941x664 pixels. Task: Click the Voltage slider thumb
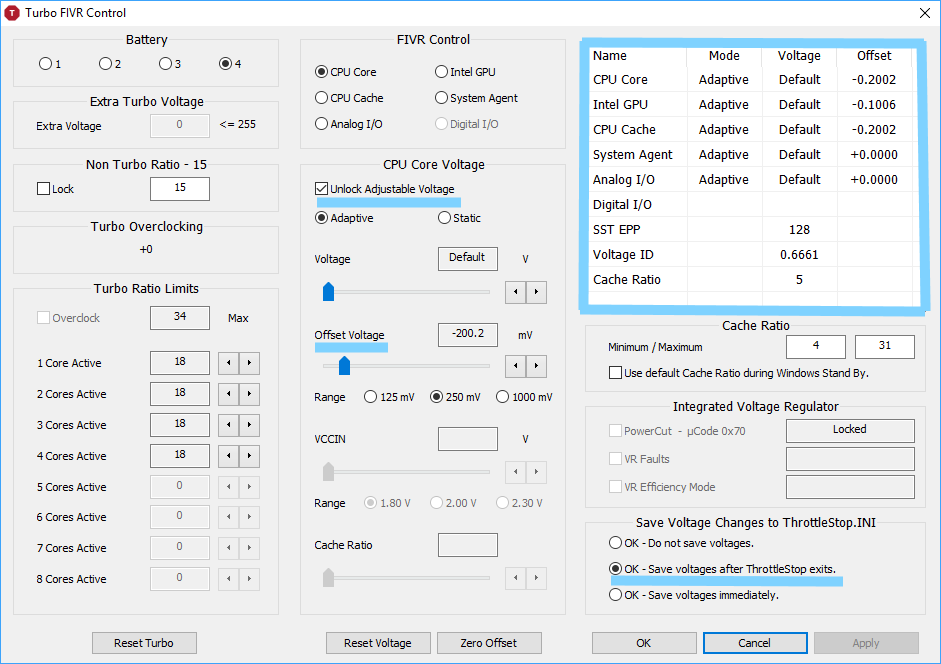point(328,291)
